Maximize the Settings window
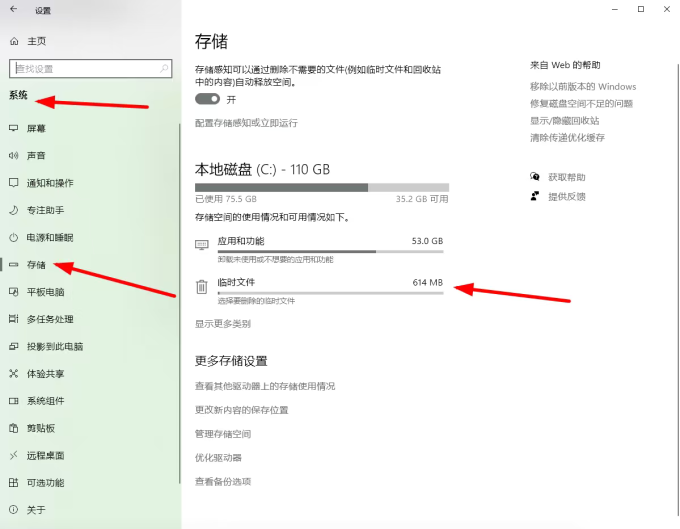 click(641, 9)
